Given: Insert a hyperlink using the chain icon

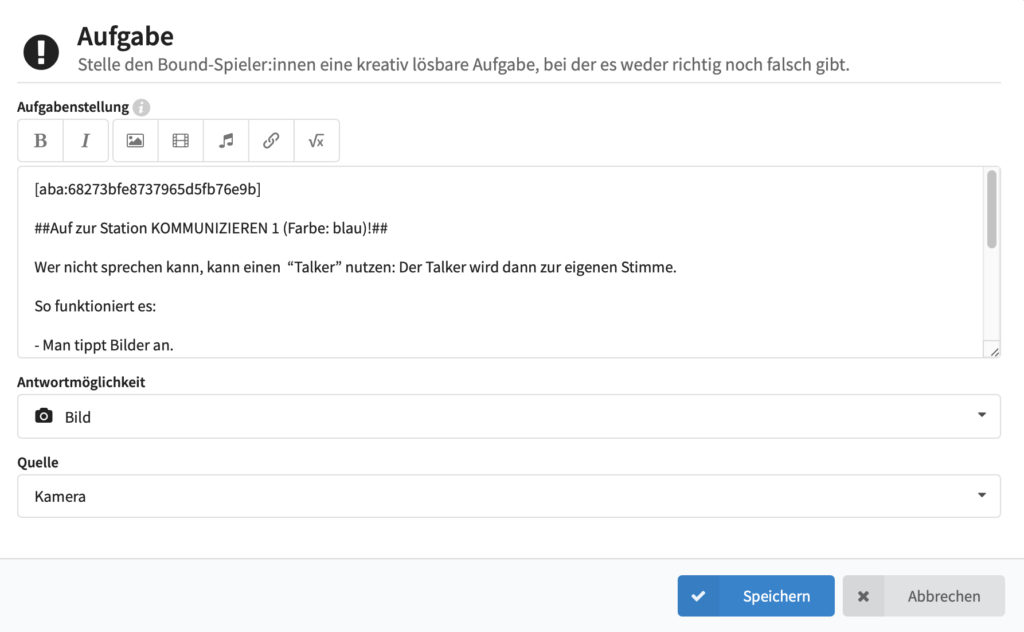Looking at the screenshot, I should (271, 141).
